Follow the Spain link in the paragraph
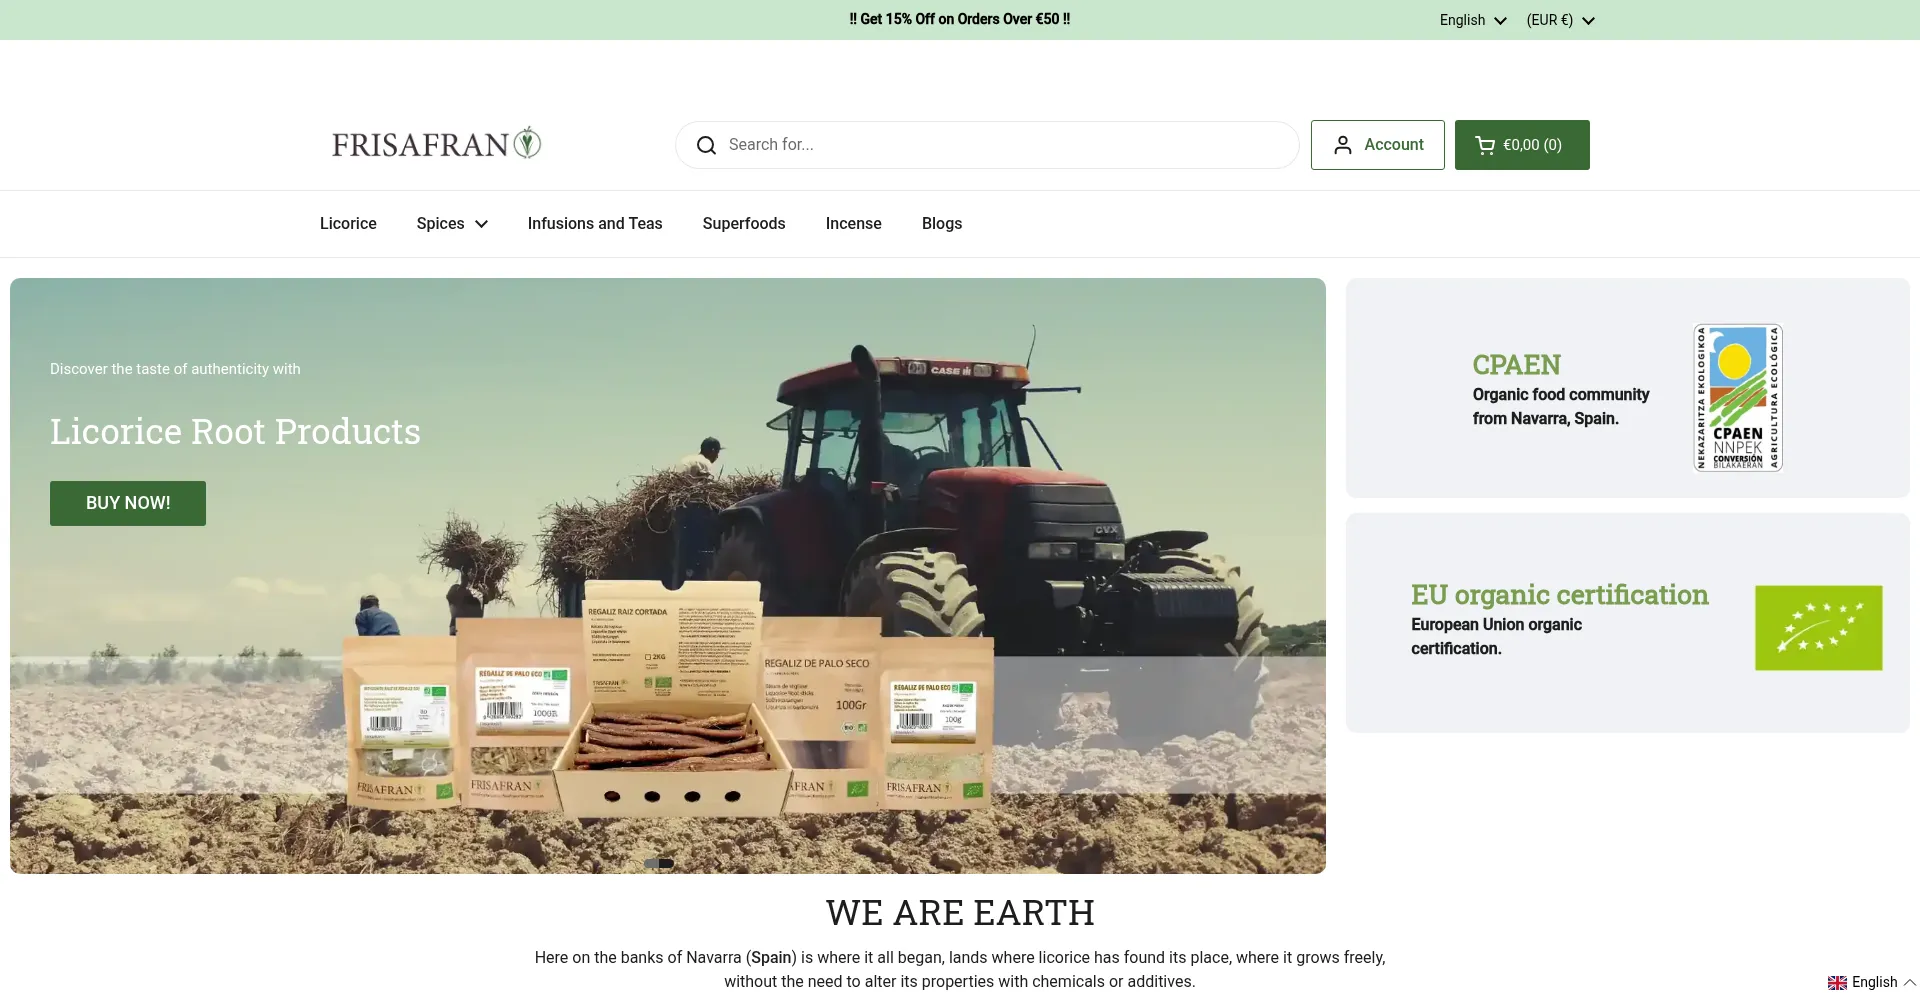The image size is (1920, 993). 771,958
